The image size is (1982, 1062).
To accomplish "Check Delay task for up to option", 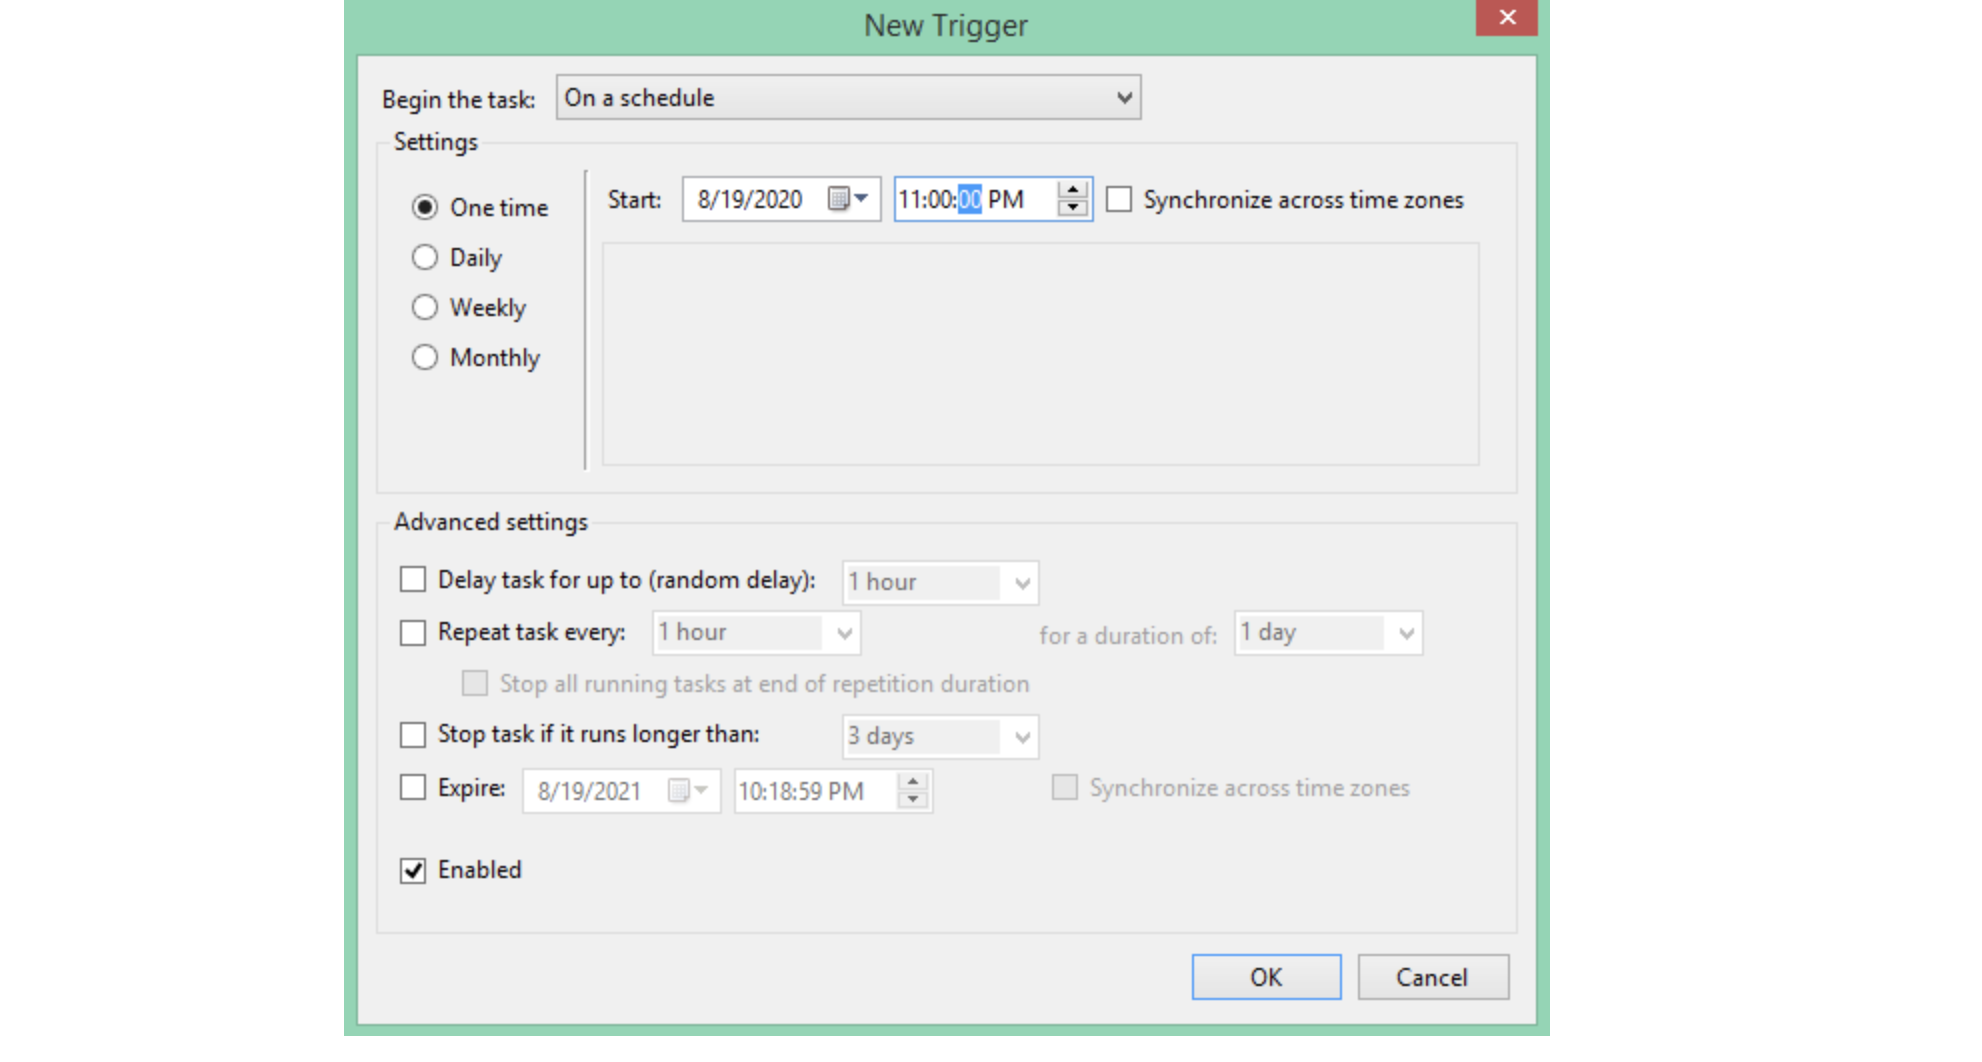I will (x=413, y=580).
